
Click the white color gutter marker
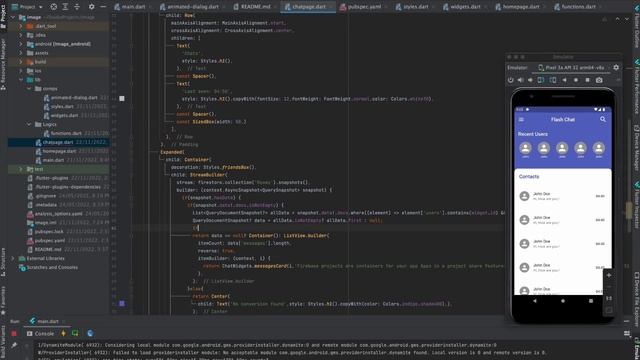122,98
